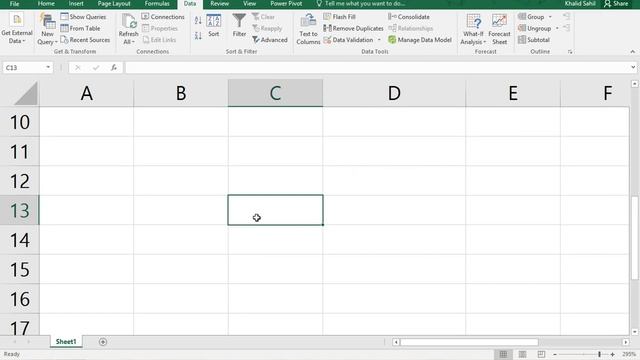Click into the formula bar
The width and height of the screenshot is (640, 360).
(376, 67)
